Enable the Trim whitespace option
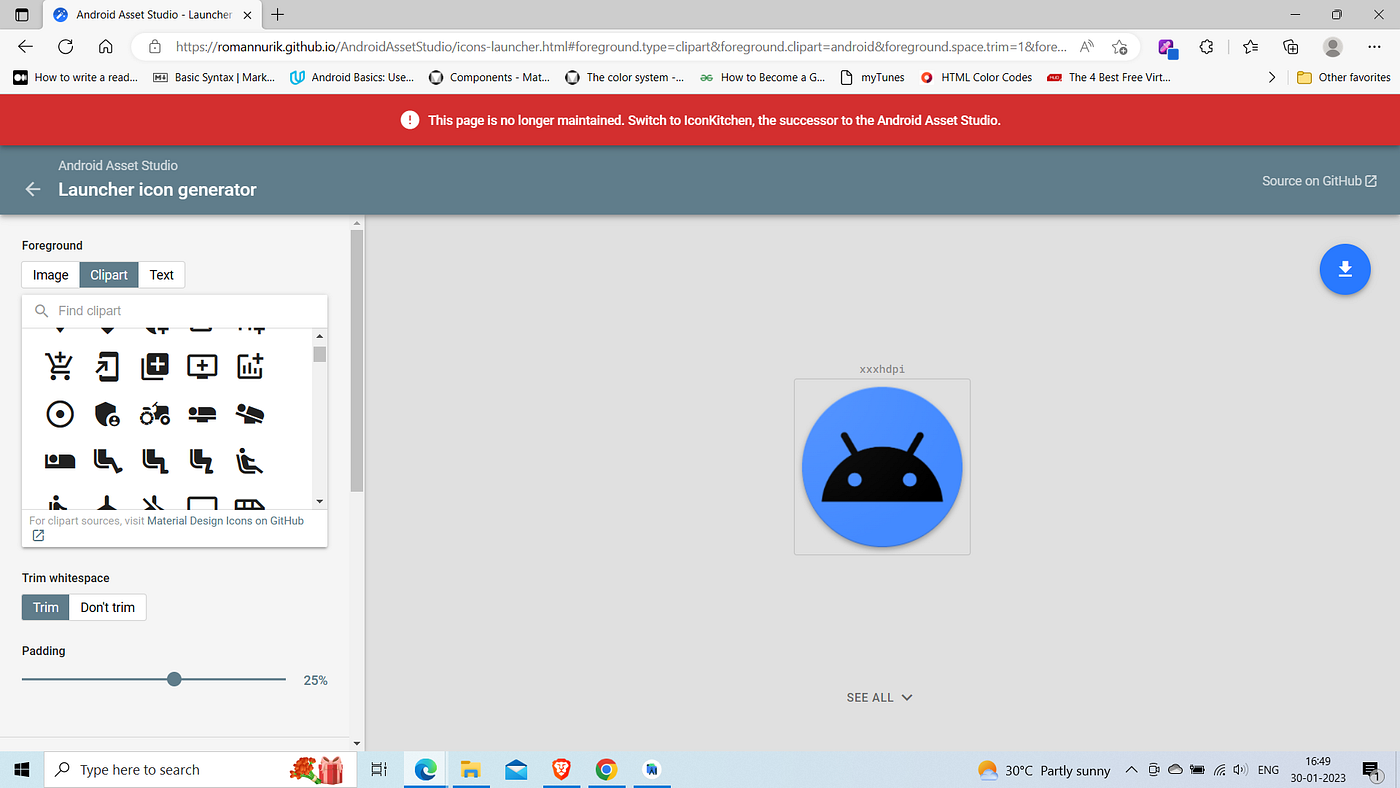The height and width of the screenshot is (788, 1400). (x=45, y=607)
